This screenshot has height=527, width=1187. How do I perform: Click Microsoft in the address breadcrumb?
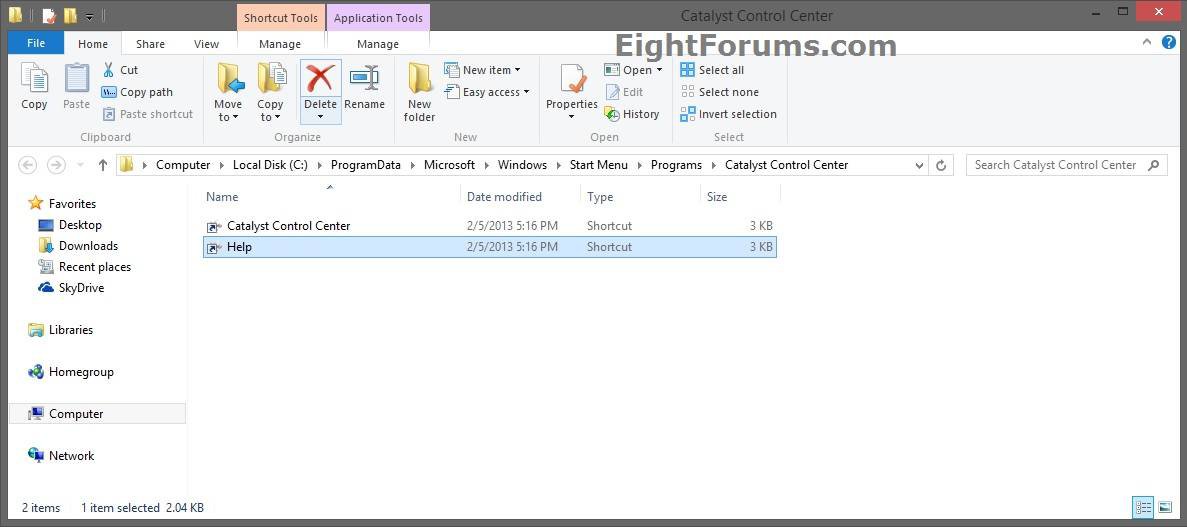[x=450, y=165]
